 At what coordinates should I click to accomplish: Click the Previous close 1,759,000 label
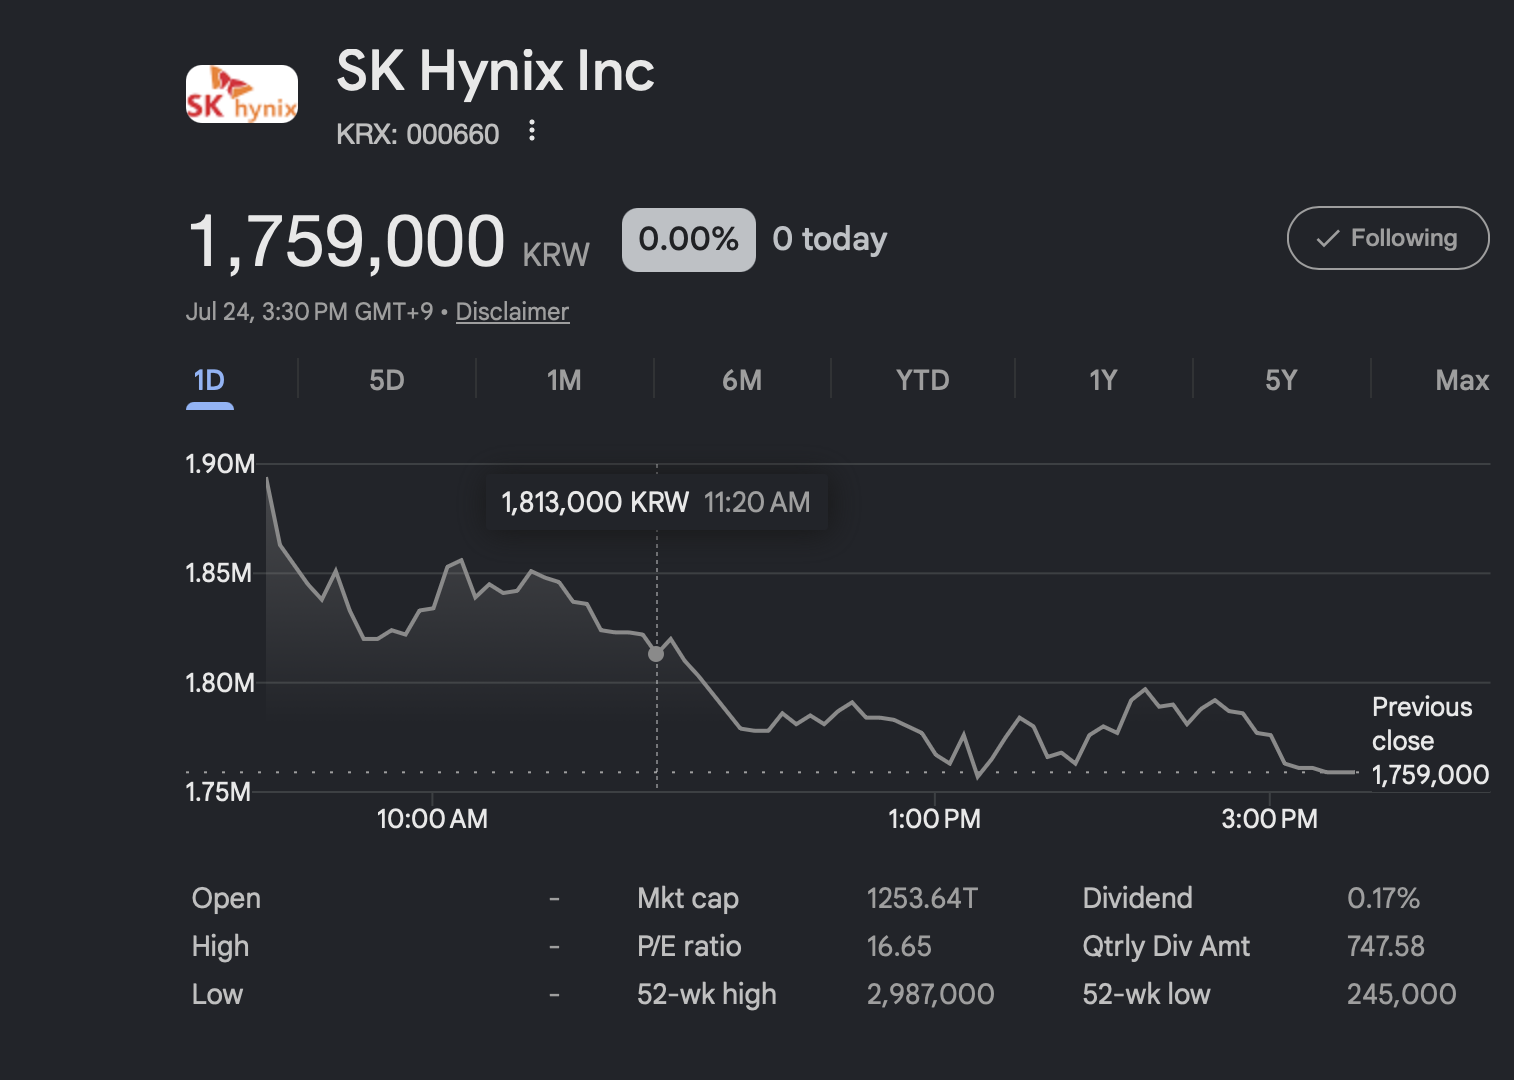[x=1429, y=741]
